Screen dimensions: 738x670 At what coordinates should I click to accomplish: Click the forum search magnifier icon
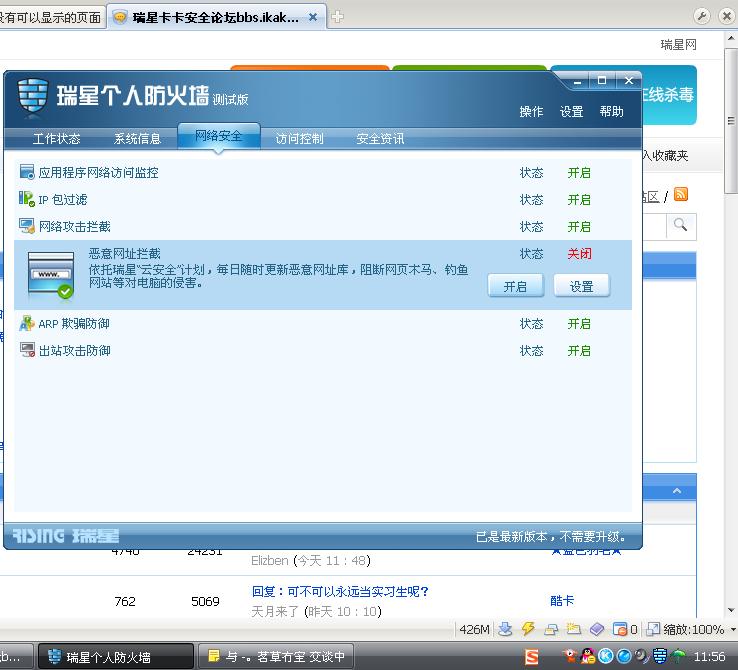(x=681, y=225)
